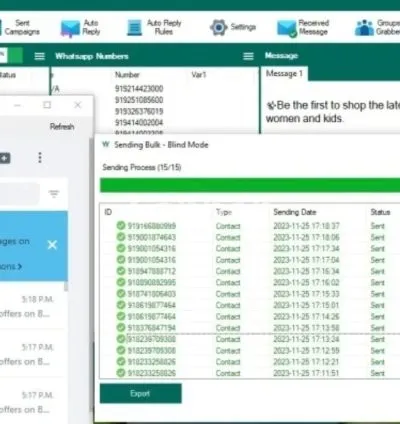Click the Sent status in the 17:11:51 row
Screen dimensions: 400x424
pos(378,373)
